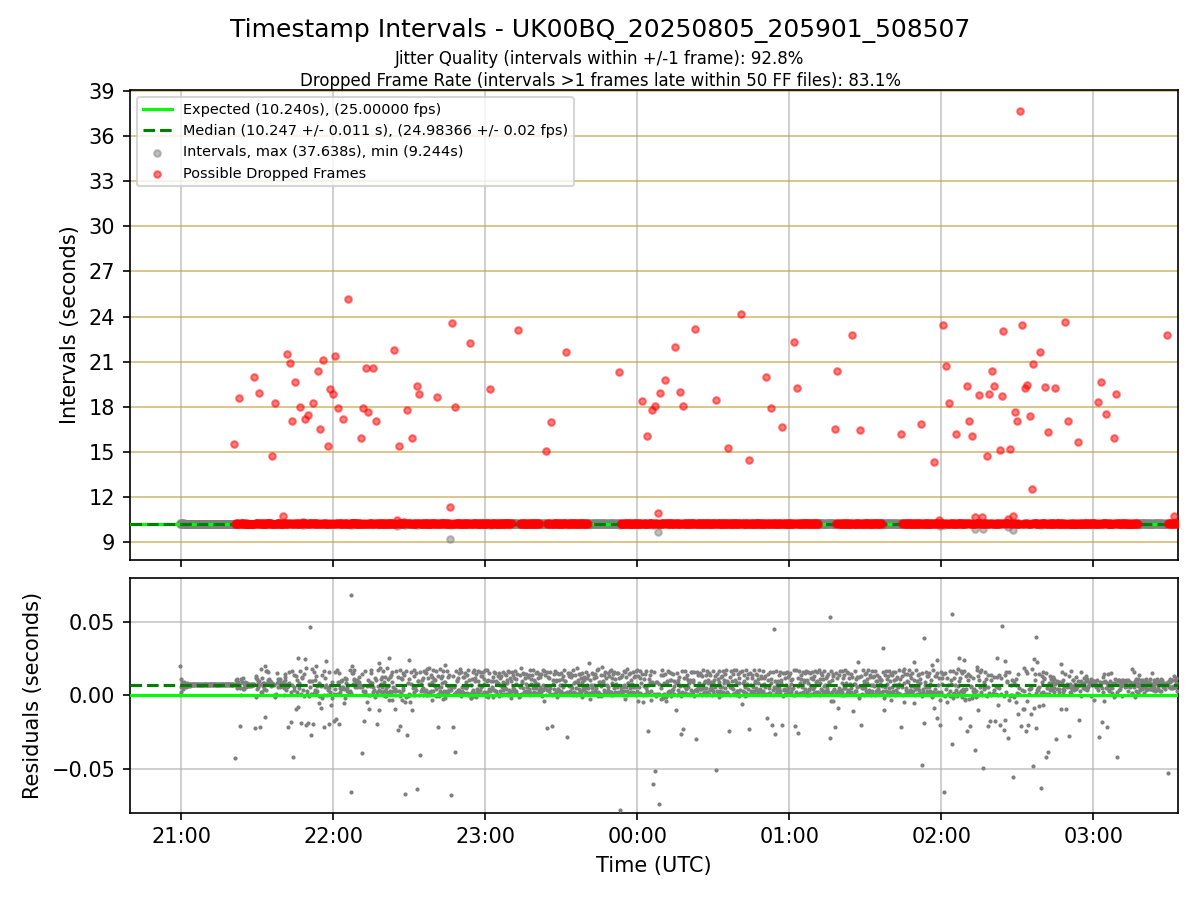1200x900 pixels.
Task: Click the maximum outlier point near 37.6 seconds
Action: 1020,111
